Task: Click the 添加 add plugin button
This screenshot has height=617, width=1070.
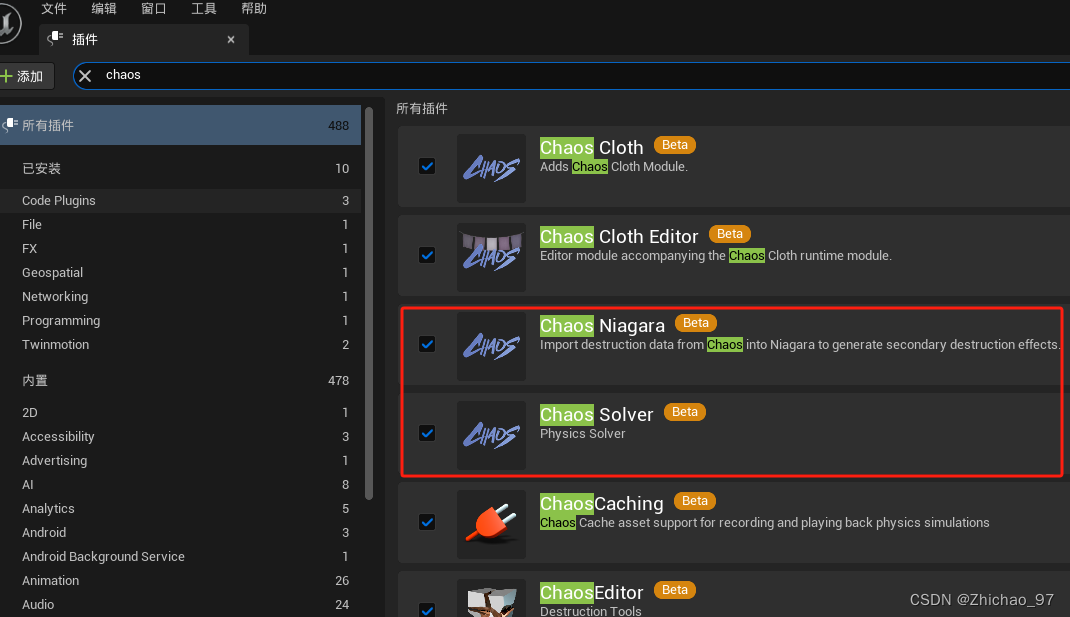Action: 26,76
